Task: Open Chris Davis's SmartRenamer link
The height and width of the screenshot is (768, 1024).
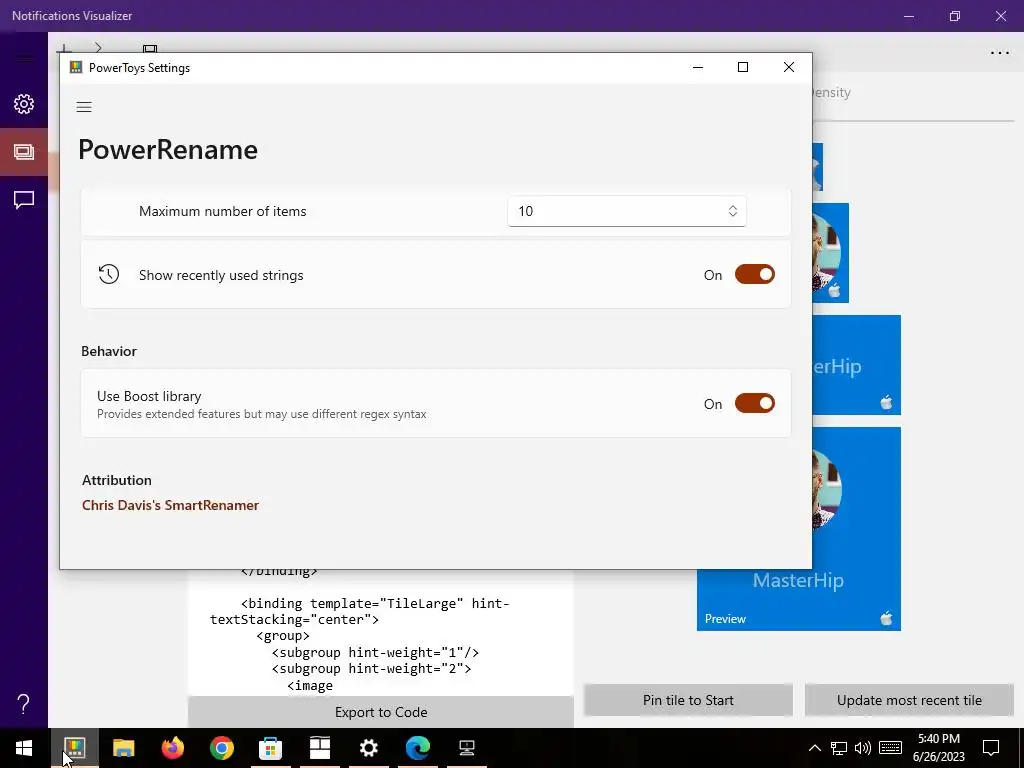Action: coord(170,505)
